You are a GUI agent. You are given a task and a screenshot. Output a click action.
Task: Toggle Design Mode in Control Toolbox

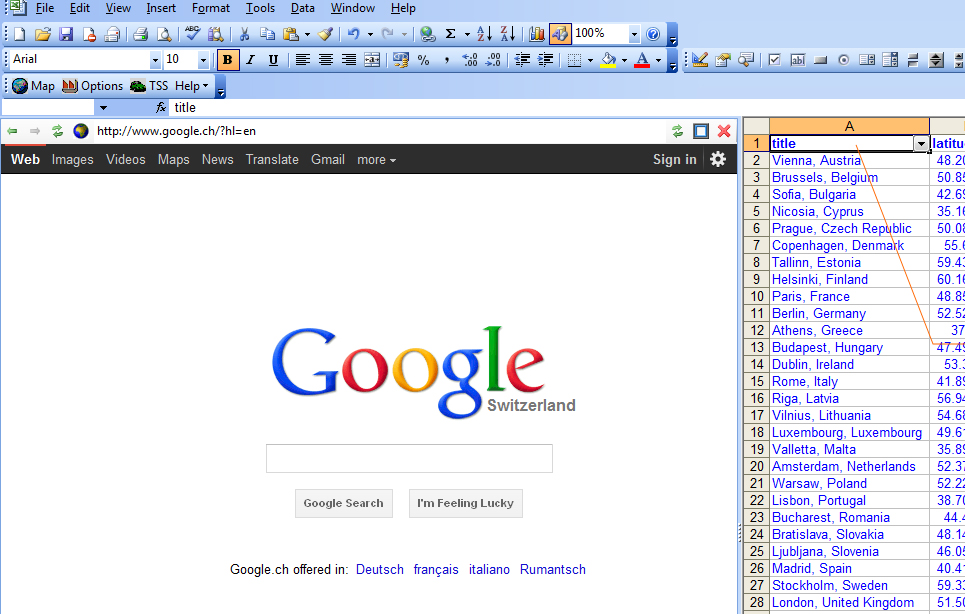pyautogui.click(x=700, y=60)
